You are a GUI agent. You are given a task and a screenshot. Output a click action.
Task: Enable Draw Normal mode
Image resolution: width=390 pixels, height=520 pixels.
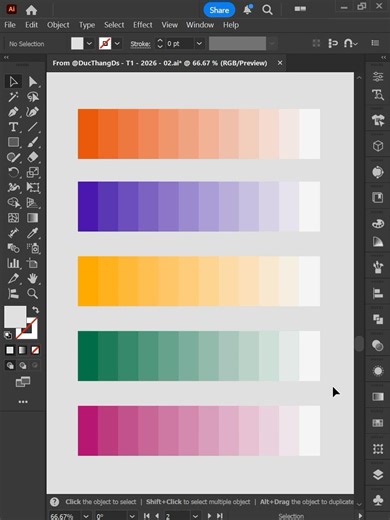(x=10, y=365)
